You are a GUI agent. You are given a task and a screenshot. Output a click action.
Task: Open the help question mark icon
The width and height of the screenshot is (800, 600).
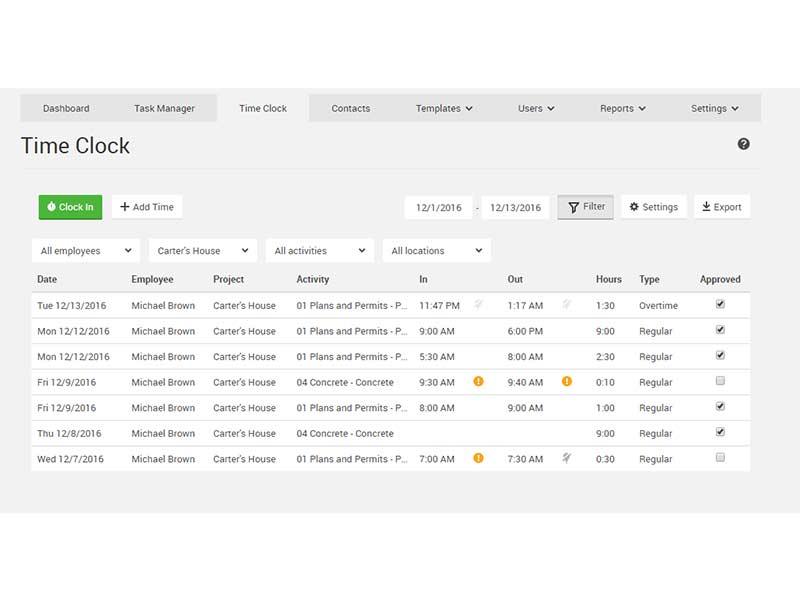743,144
